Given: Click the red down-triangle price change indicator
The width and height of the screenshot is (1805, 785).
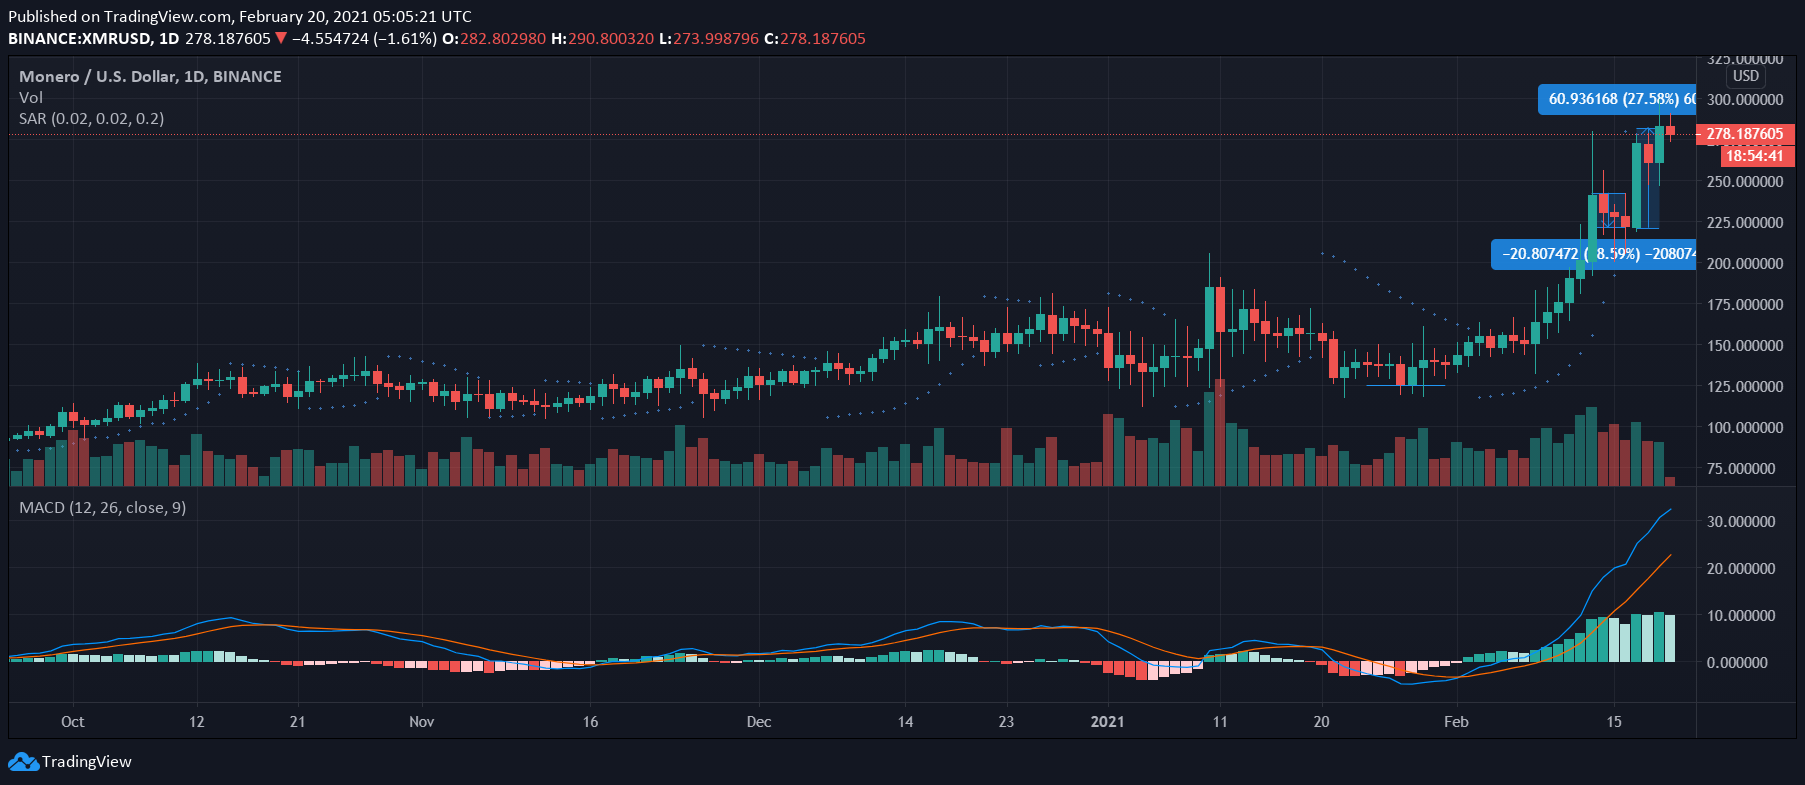Looking at the screenshot, I should pyautogui.click(x=281, y=39).
